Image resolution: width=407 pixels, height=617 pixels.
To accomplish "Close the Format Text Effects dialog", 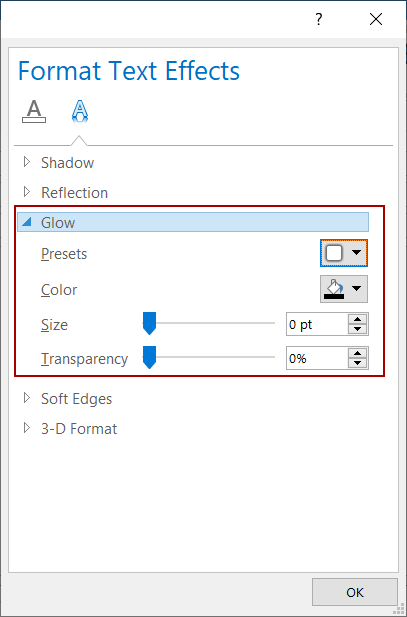I will (376, 19).
